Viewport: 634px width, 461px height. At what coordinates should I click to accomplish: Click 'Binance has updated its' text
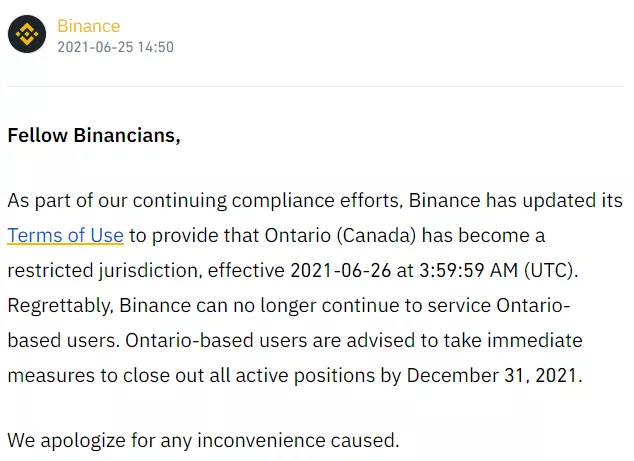pos(516,201)
